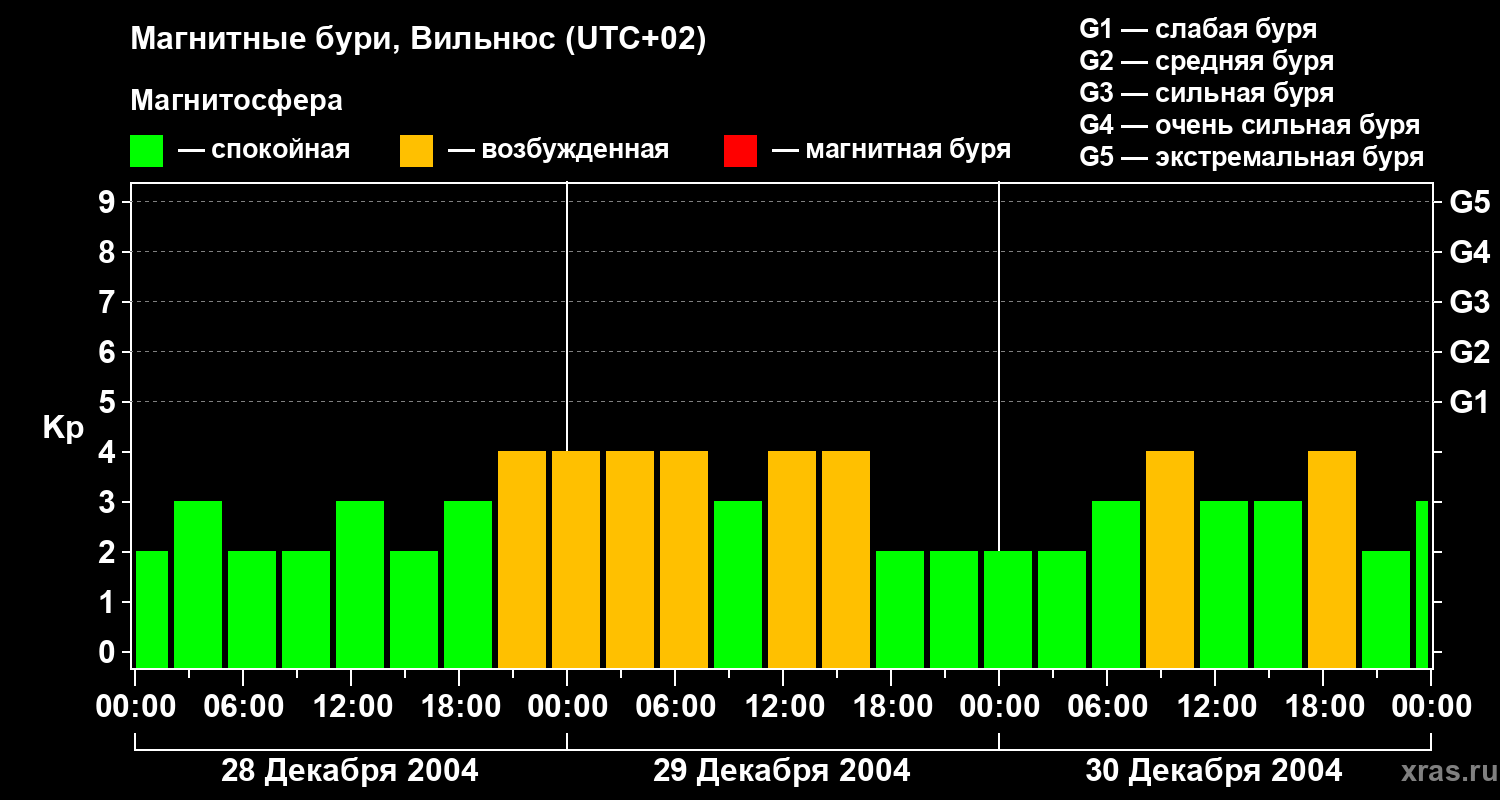1500x800 pixels.
Task: Click the orange 'возбужденная' legend swatch
Action: pos(416,151)
